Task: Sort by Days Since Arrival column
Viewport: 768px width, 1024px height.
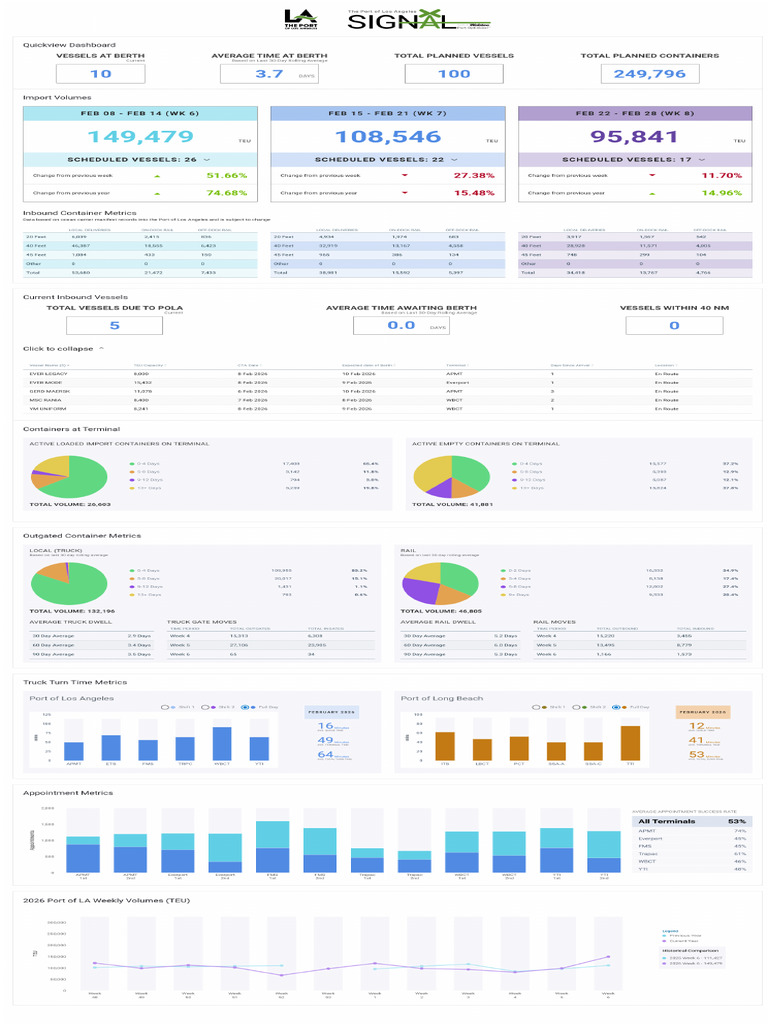Action: [x=571, y=365]
